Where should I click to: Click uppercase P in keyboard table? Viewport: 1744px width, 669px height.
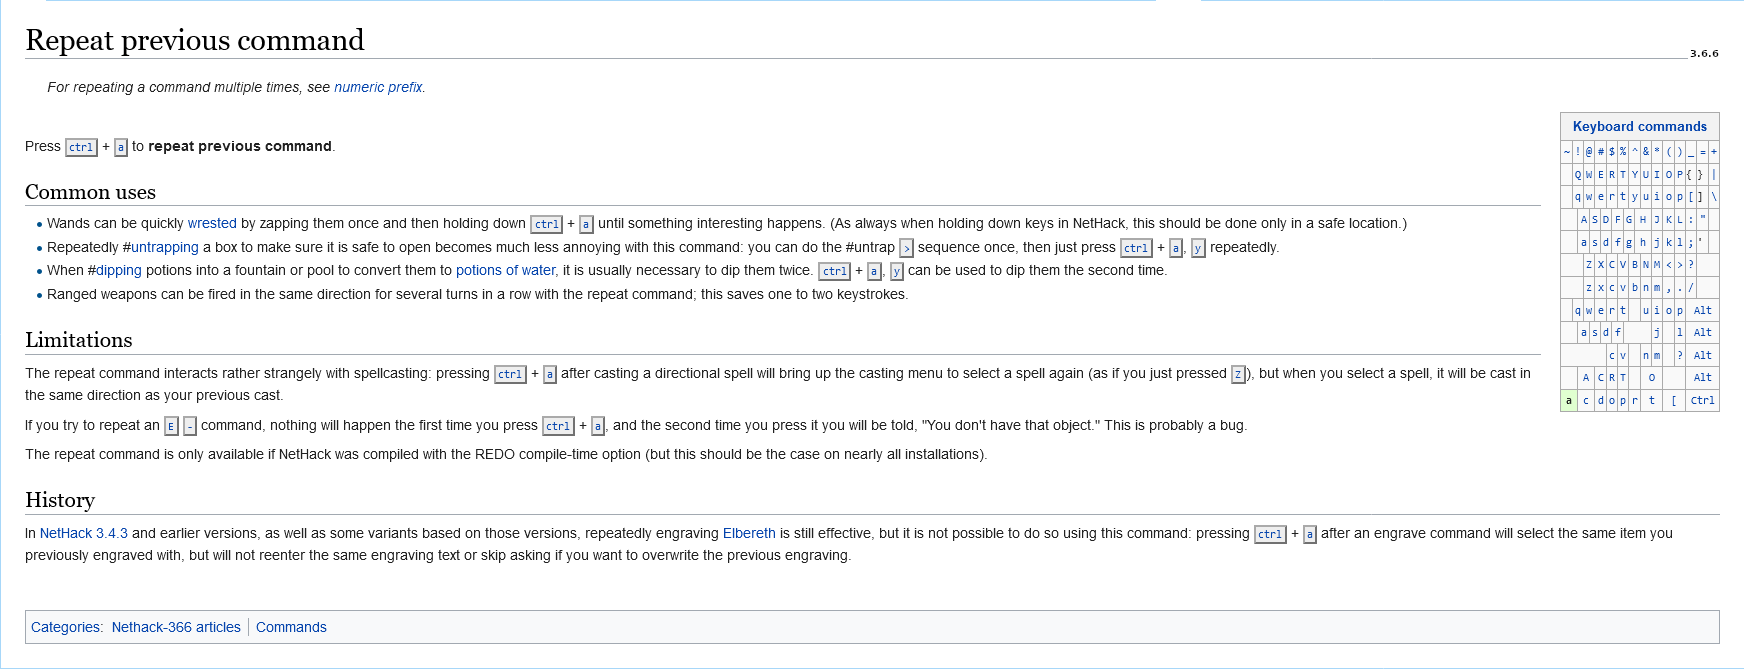coord(1680,174)
